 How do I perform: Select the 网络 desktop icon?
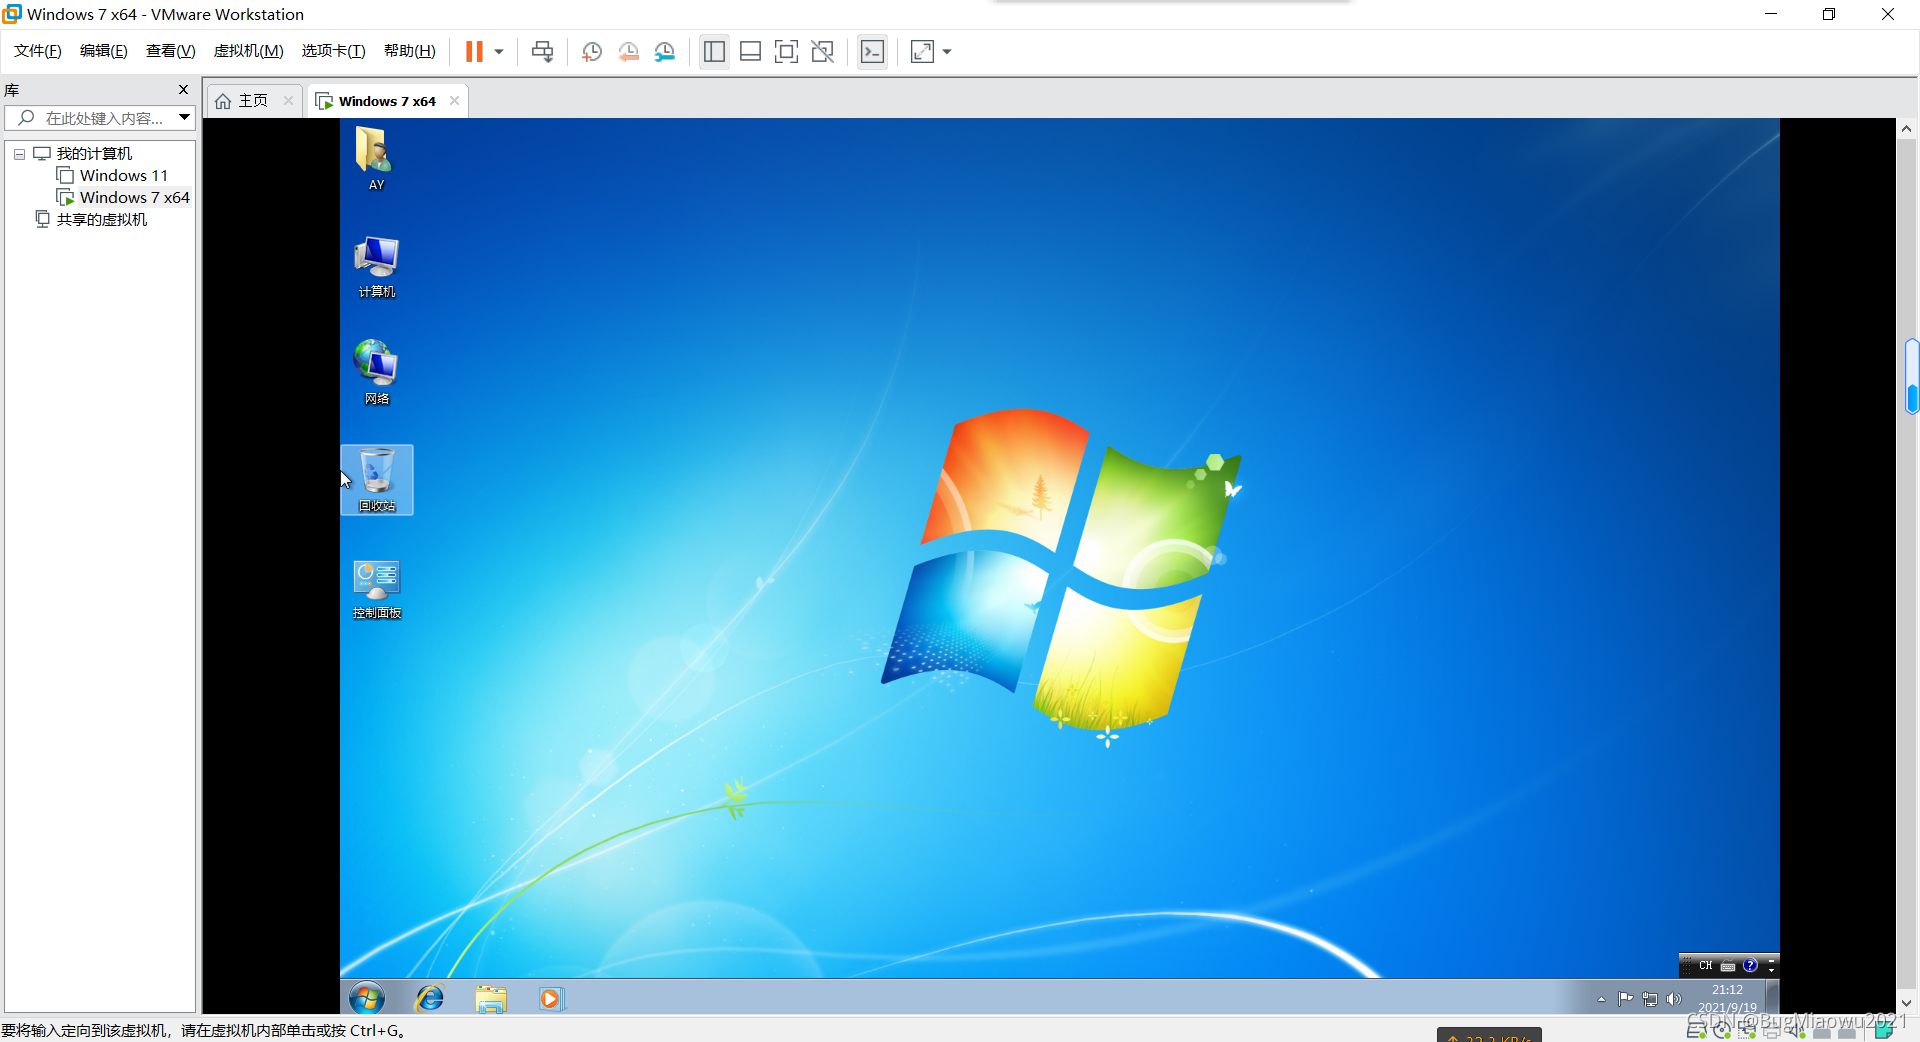coord(376,372)
